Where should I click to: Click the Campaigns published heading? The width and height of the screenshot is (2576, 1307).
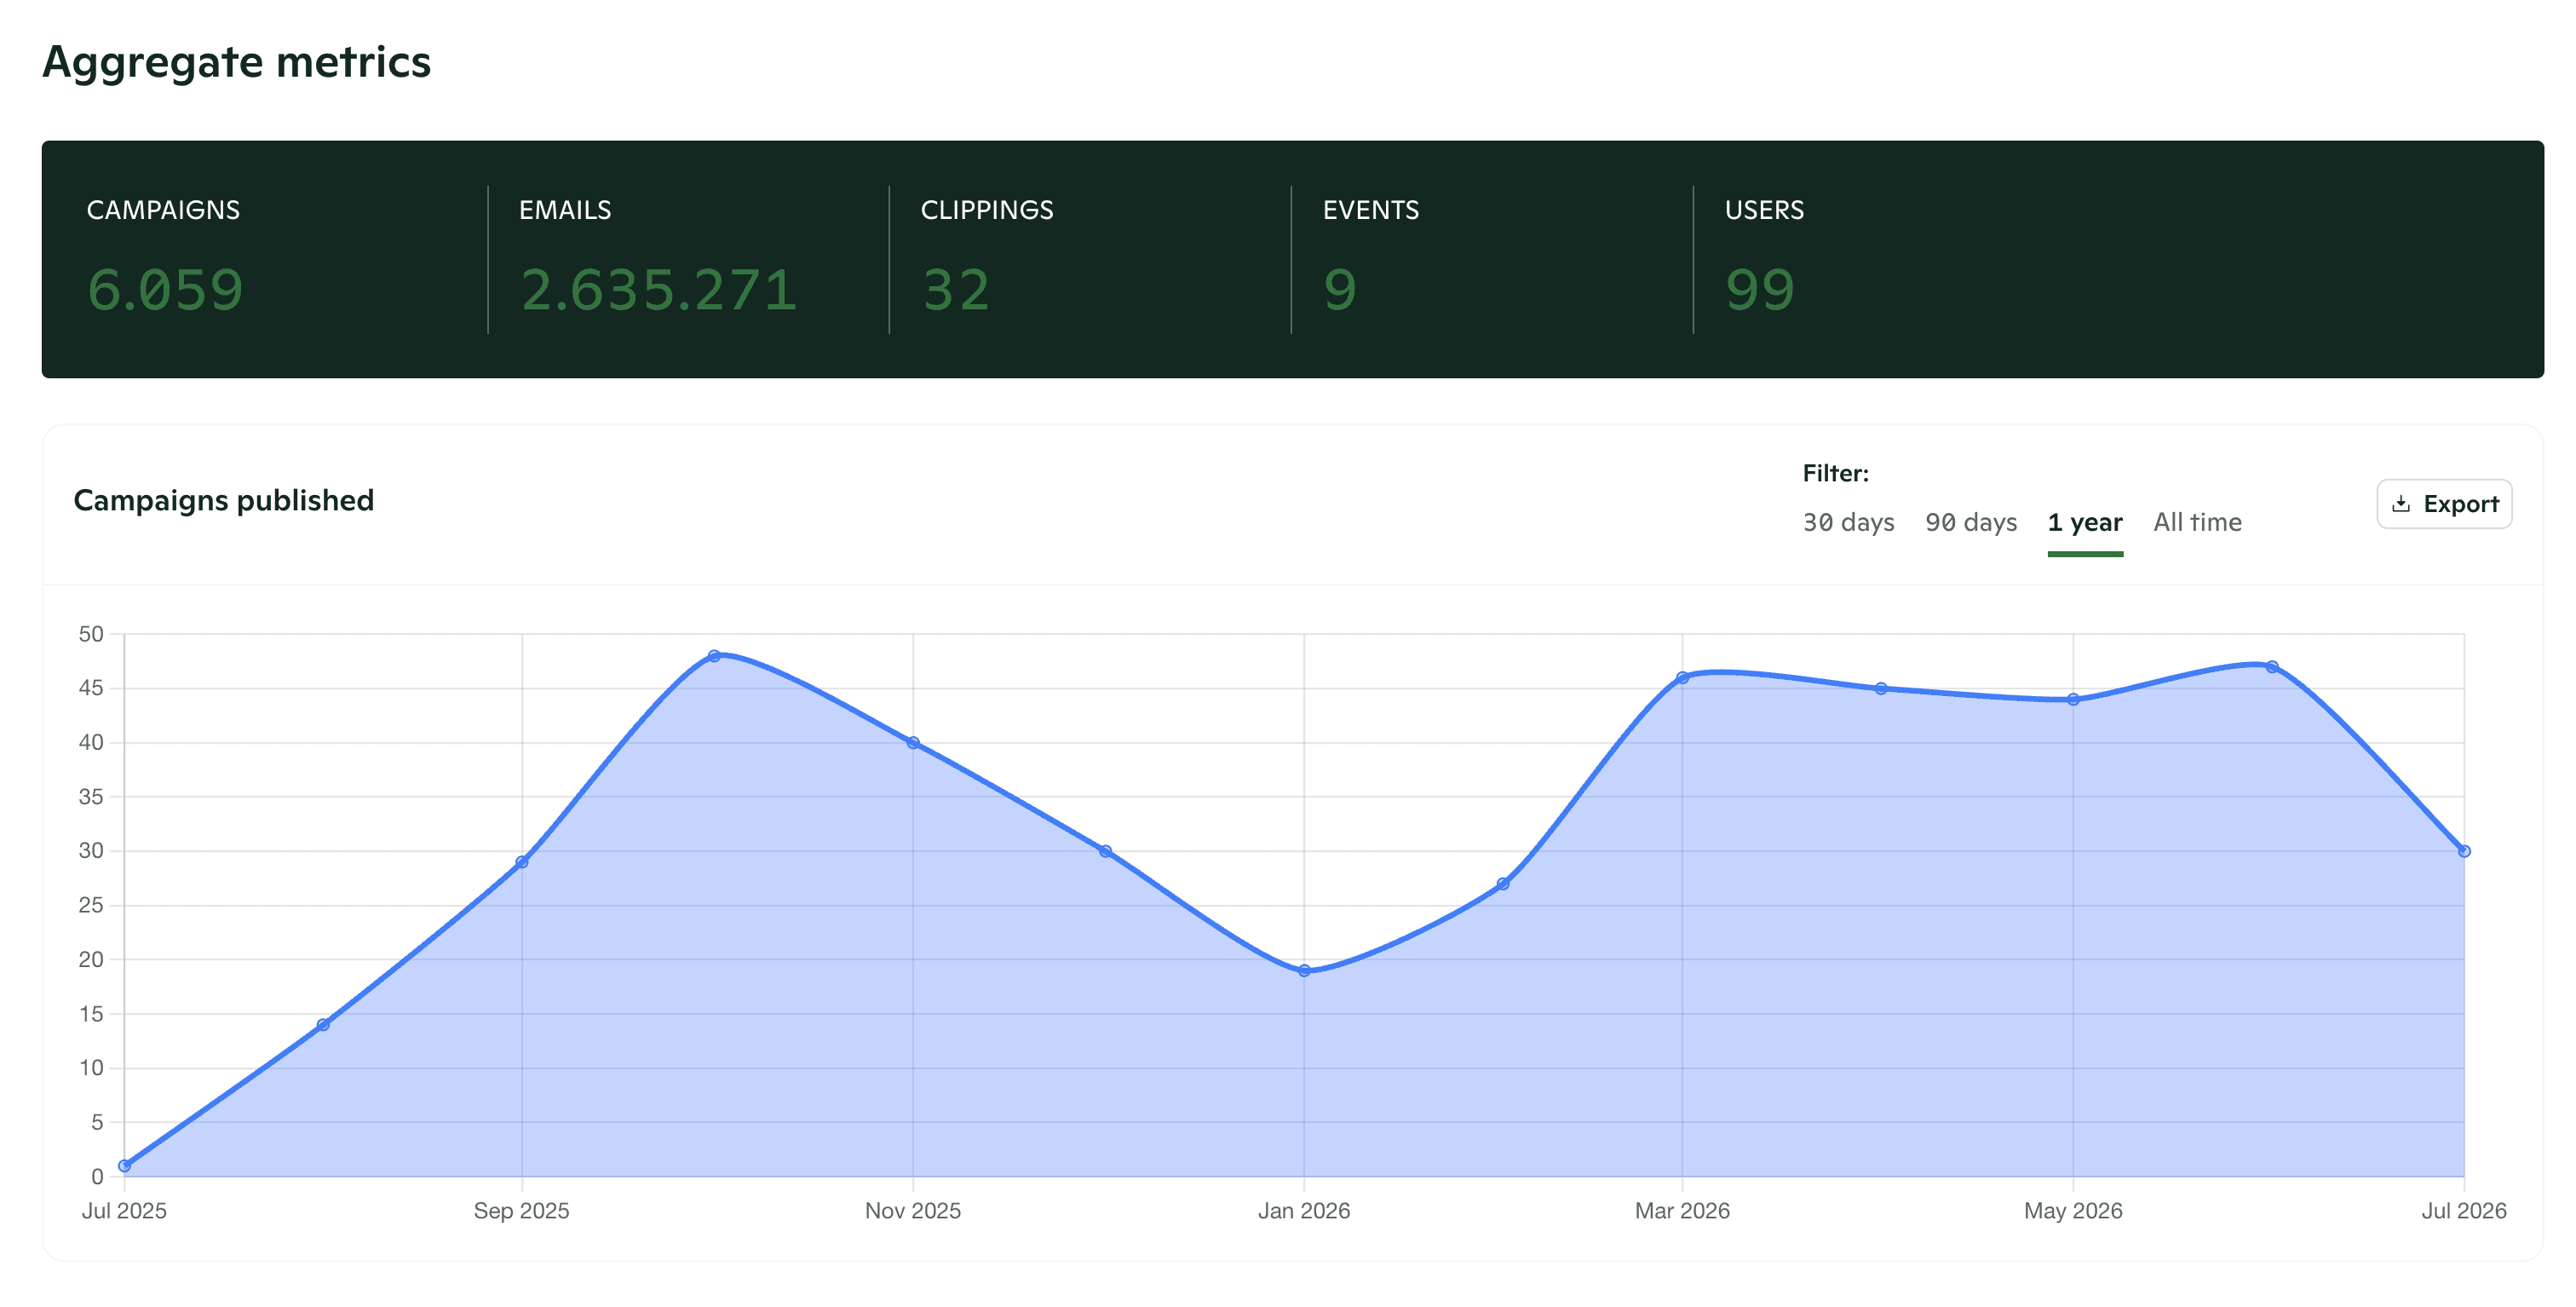[224, 500]
